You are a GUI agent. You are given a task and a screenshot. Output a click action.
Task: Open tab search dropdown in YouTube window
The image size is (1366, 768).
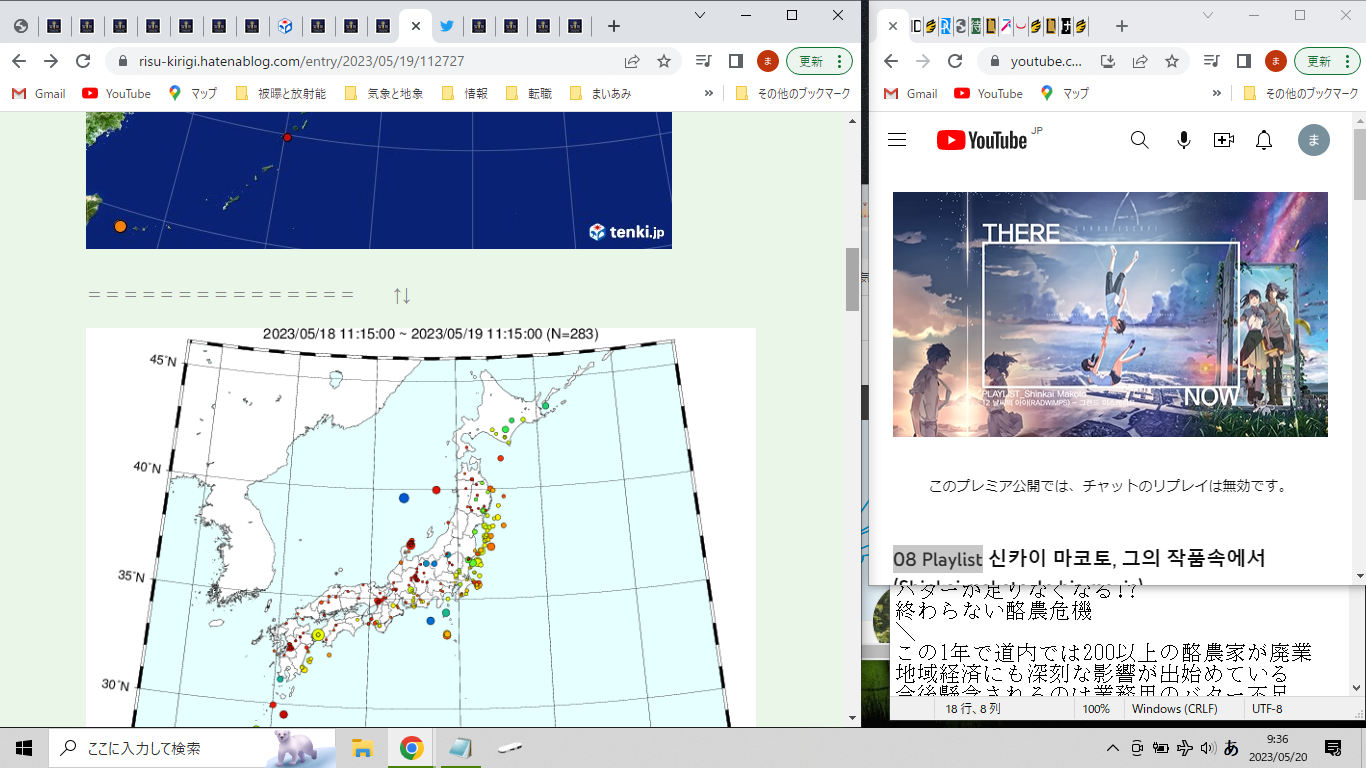tap(1208, 15)
